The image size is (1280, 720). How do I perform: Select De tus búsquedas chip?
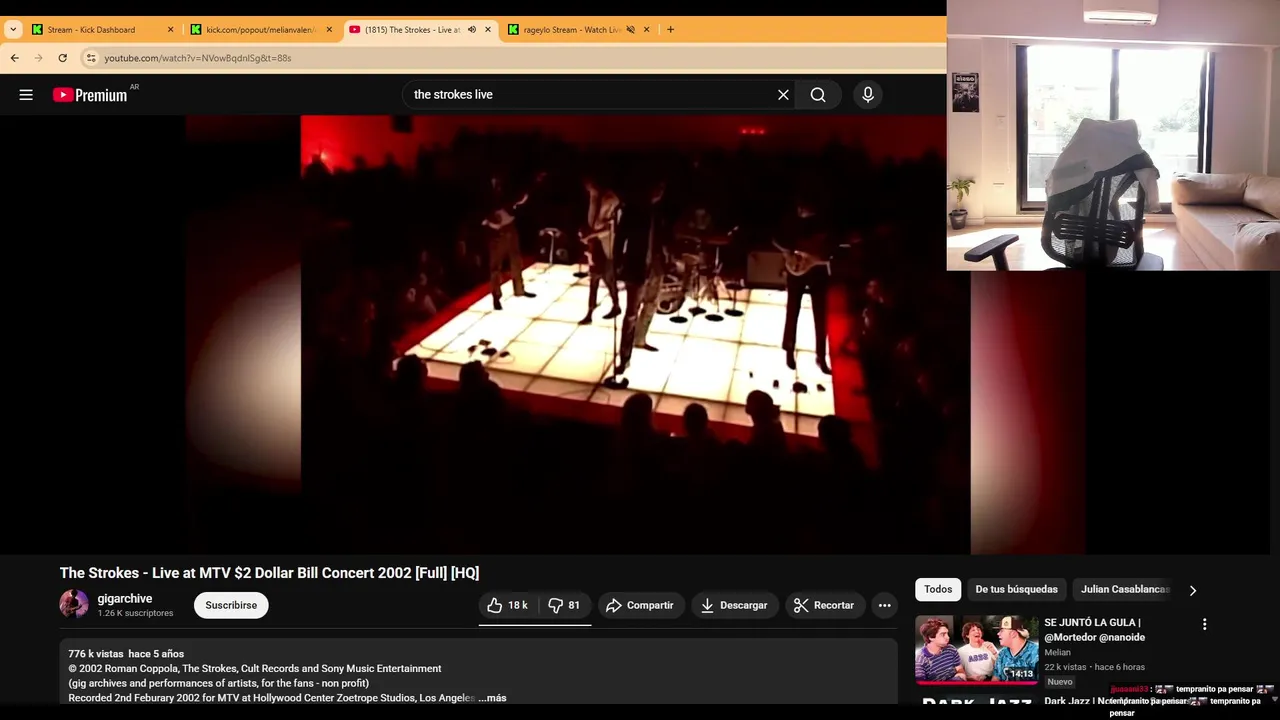[1016, 589]
